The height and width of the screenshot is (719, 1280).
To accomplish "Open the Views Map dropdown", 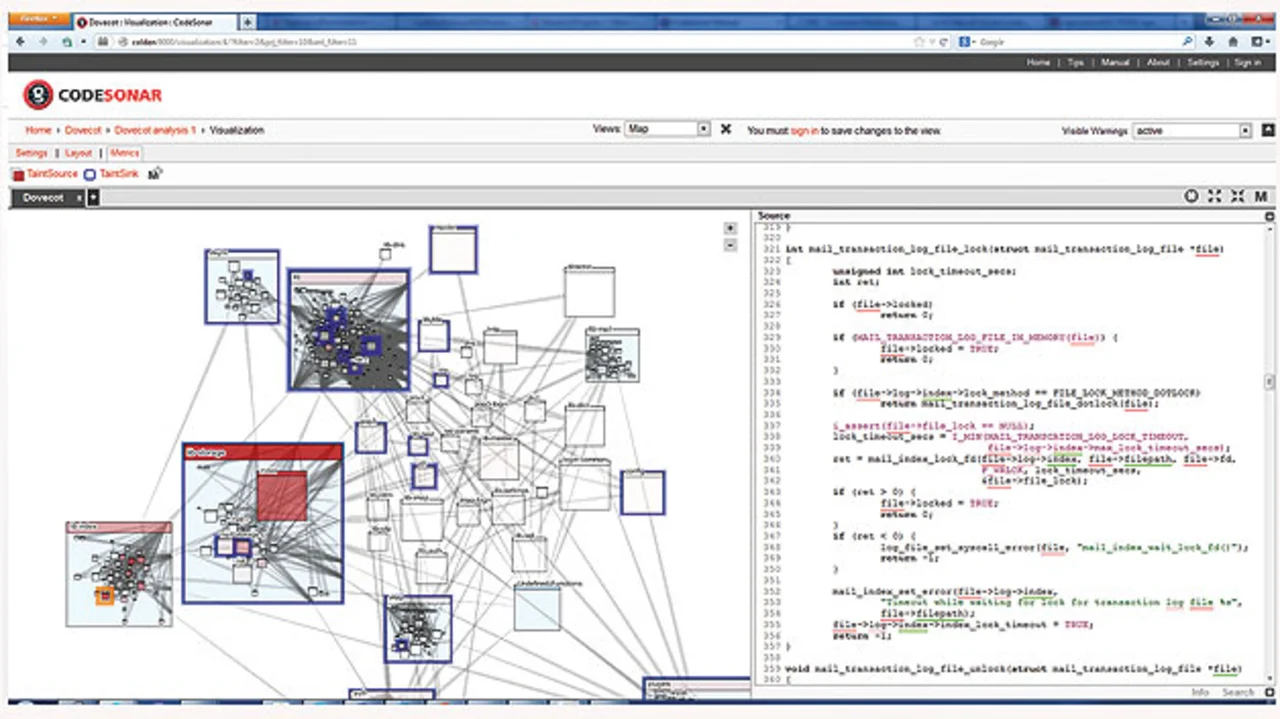I will [x=667, y=130].
